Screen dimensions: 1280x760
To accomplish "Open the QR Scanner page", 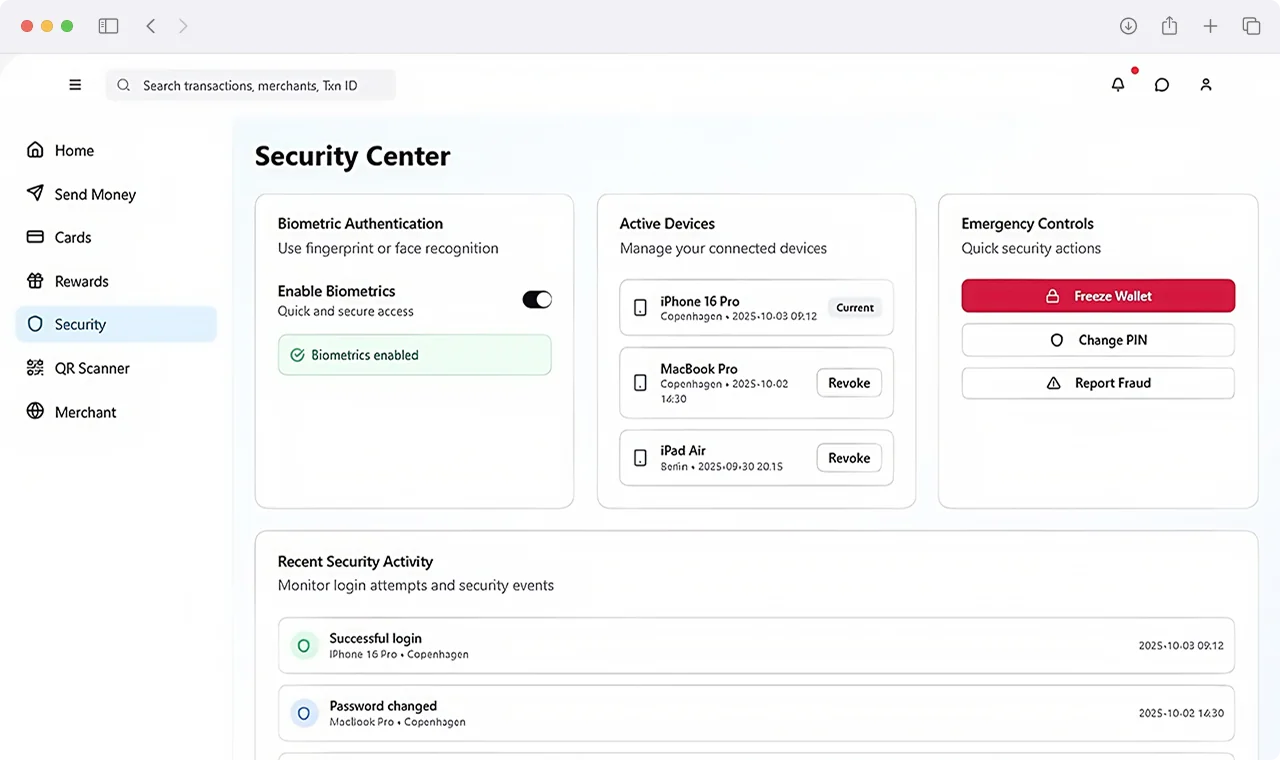I will point(116,368).
